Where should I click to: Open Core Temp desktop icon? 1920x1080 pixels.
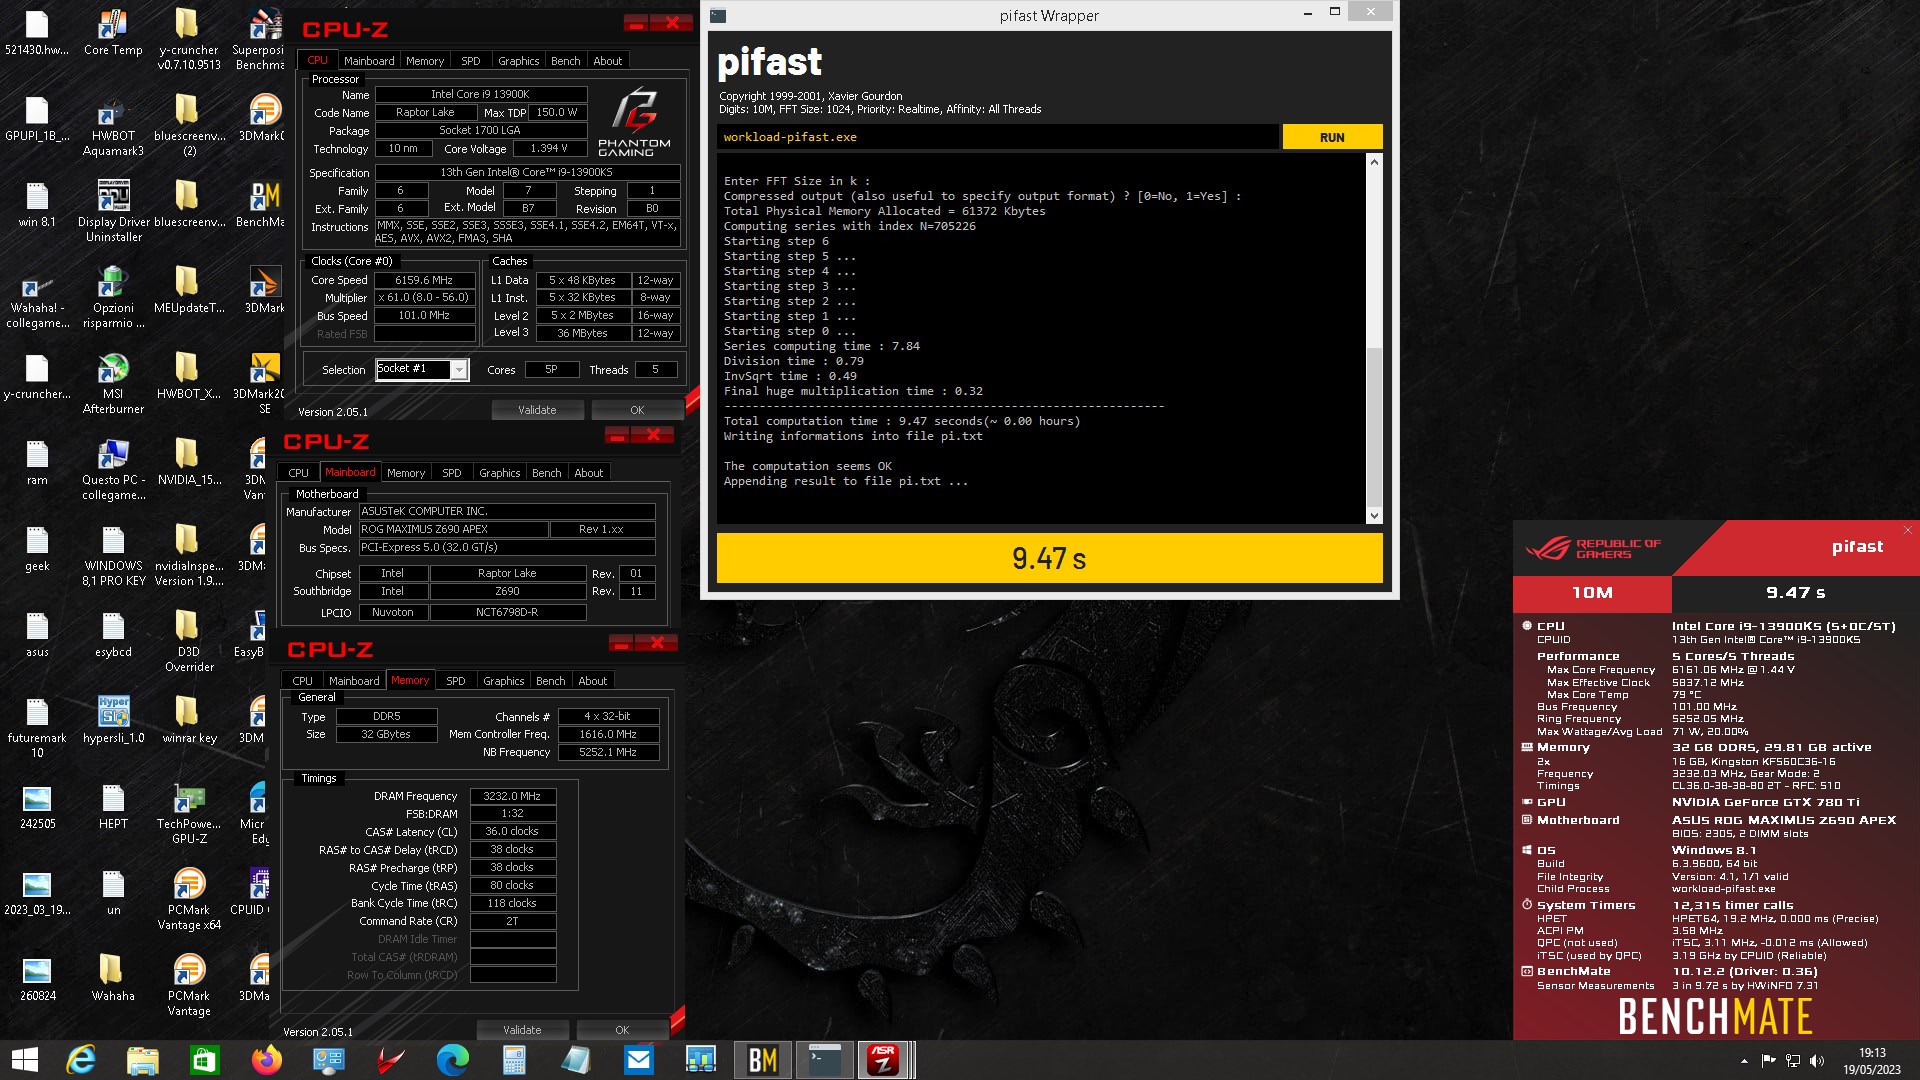point(113,33)
